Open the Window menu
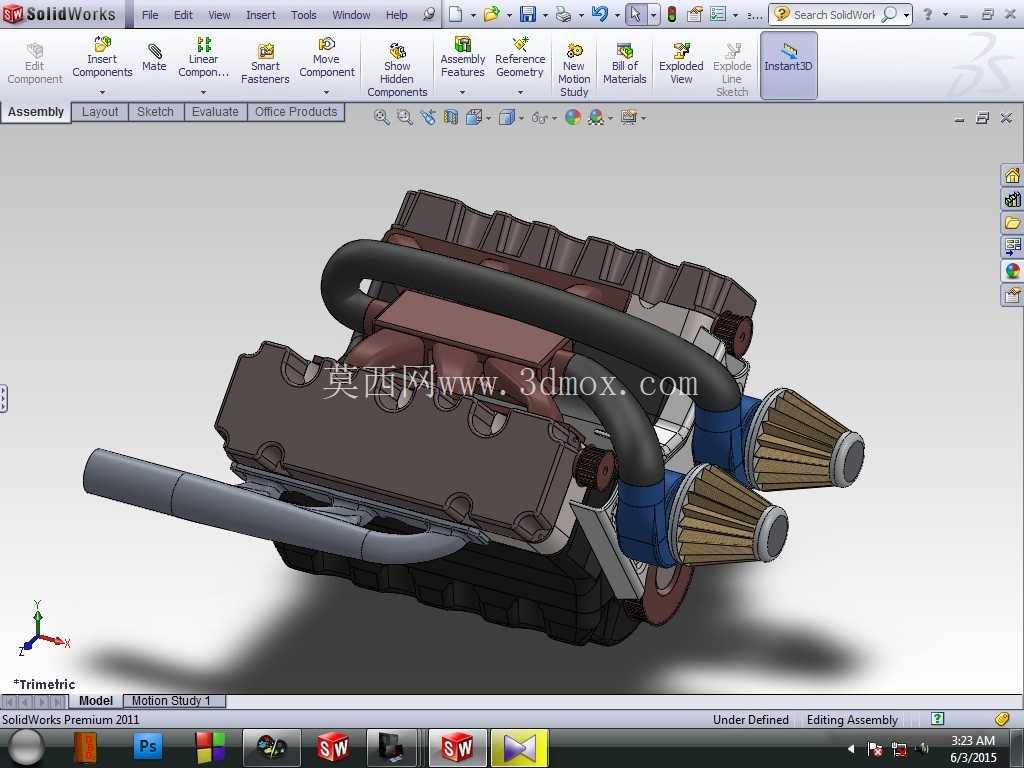The height and width of the screenshot is (768, 1024). pos(351,14)
